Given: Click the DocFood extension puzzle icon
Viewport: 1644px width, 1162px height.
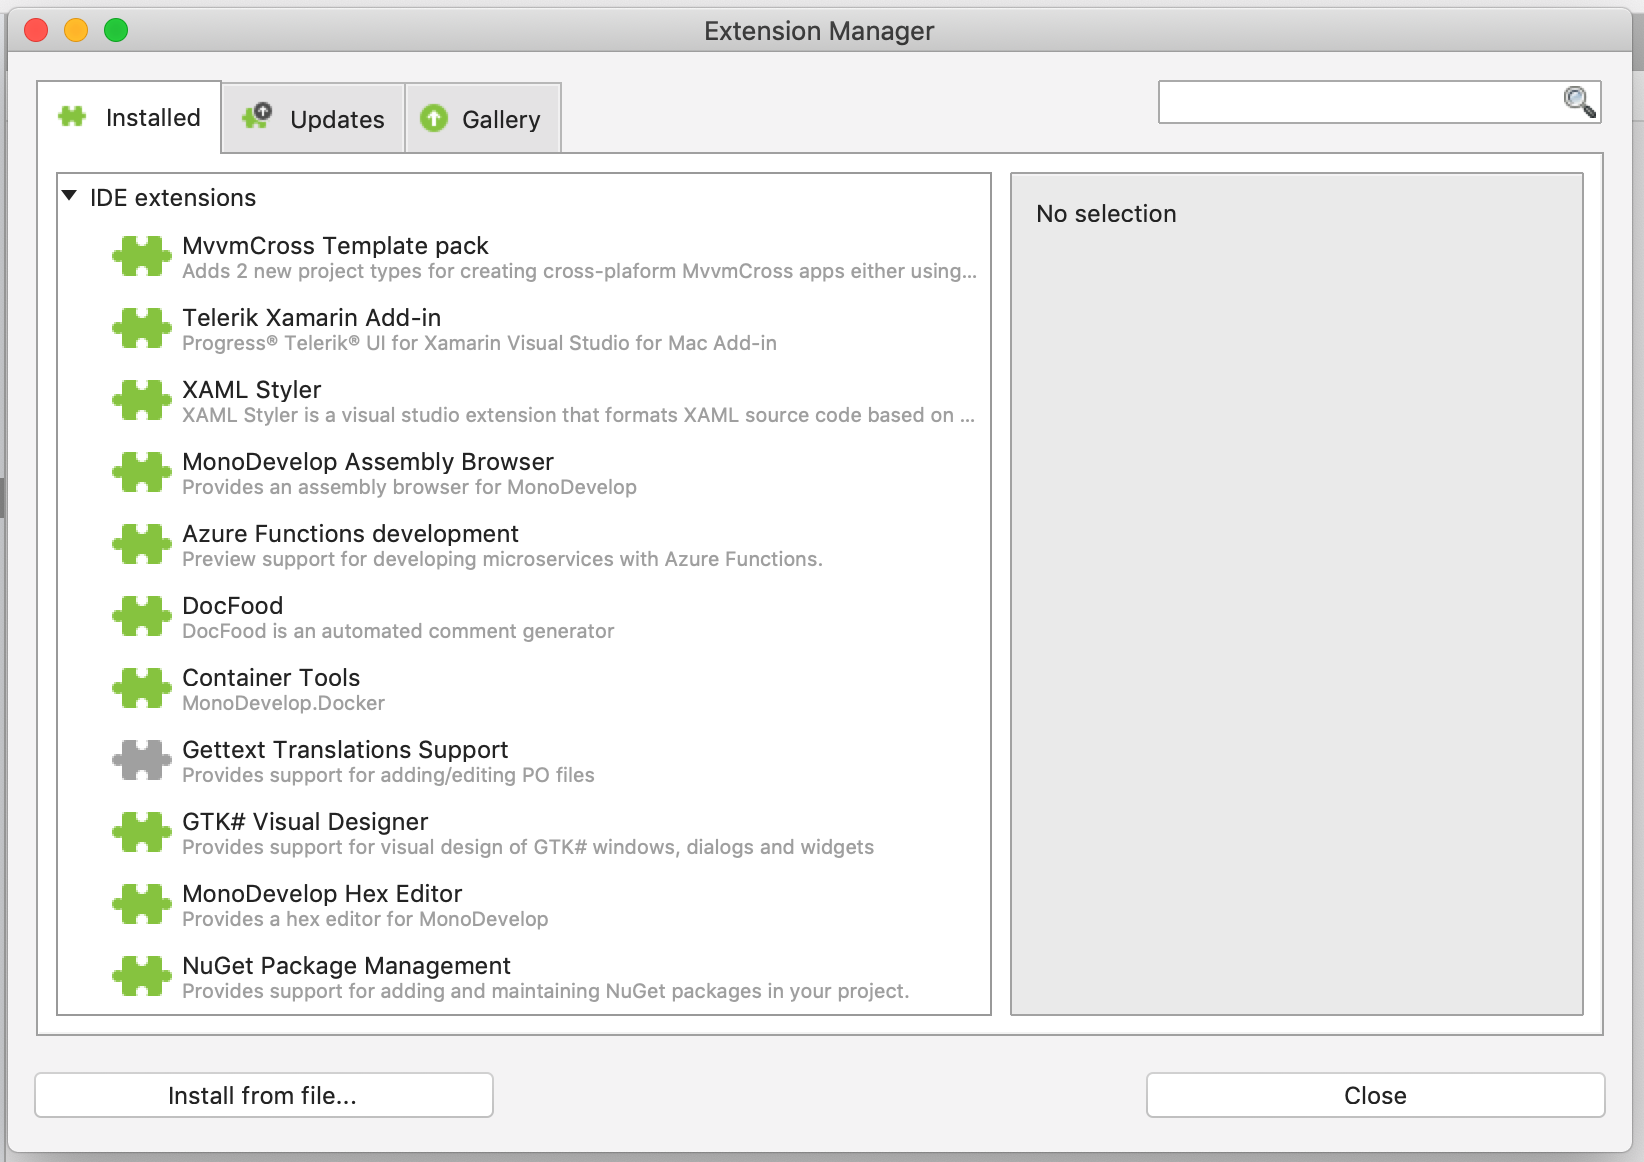Looking at the screenshot, I should click(141, 616).
